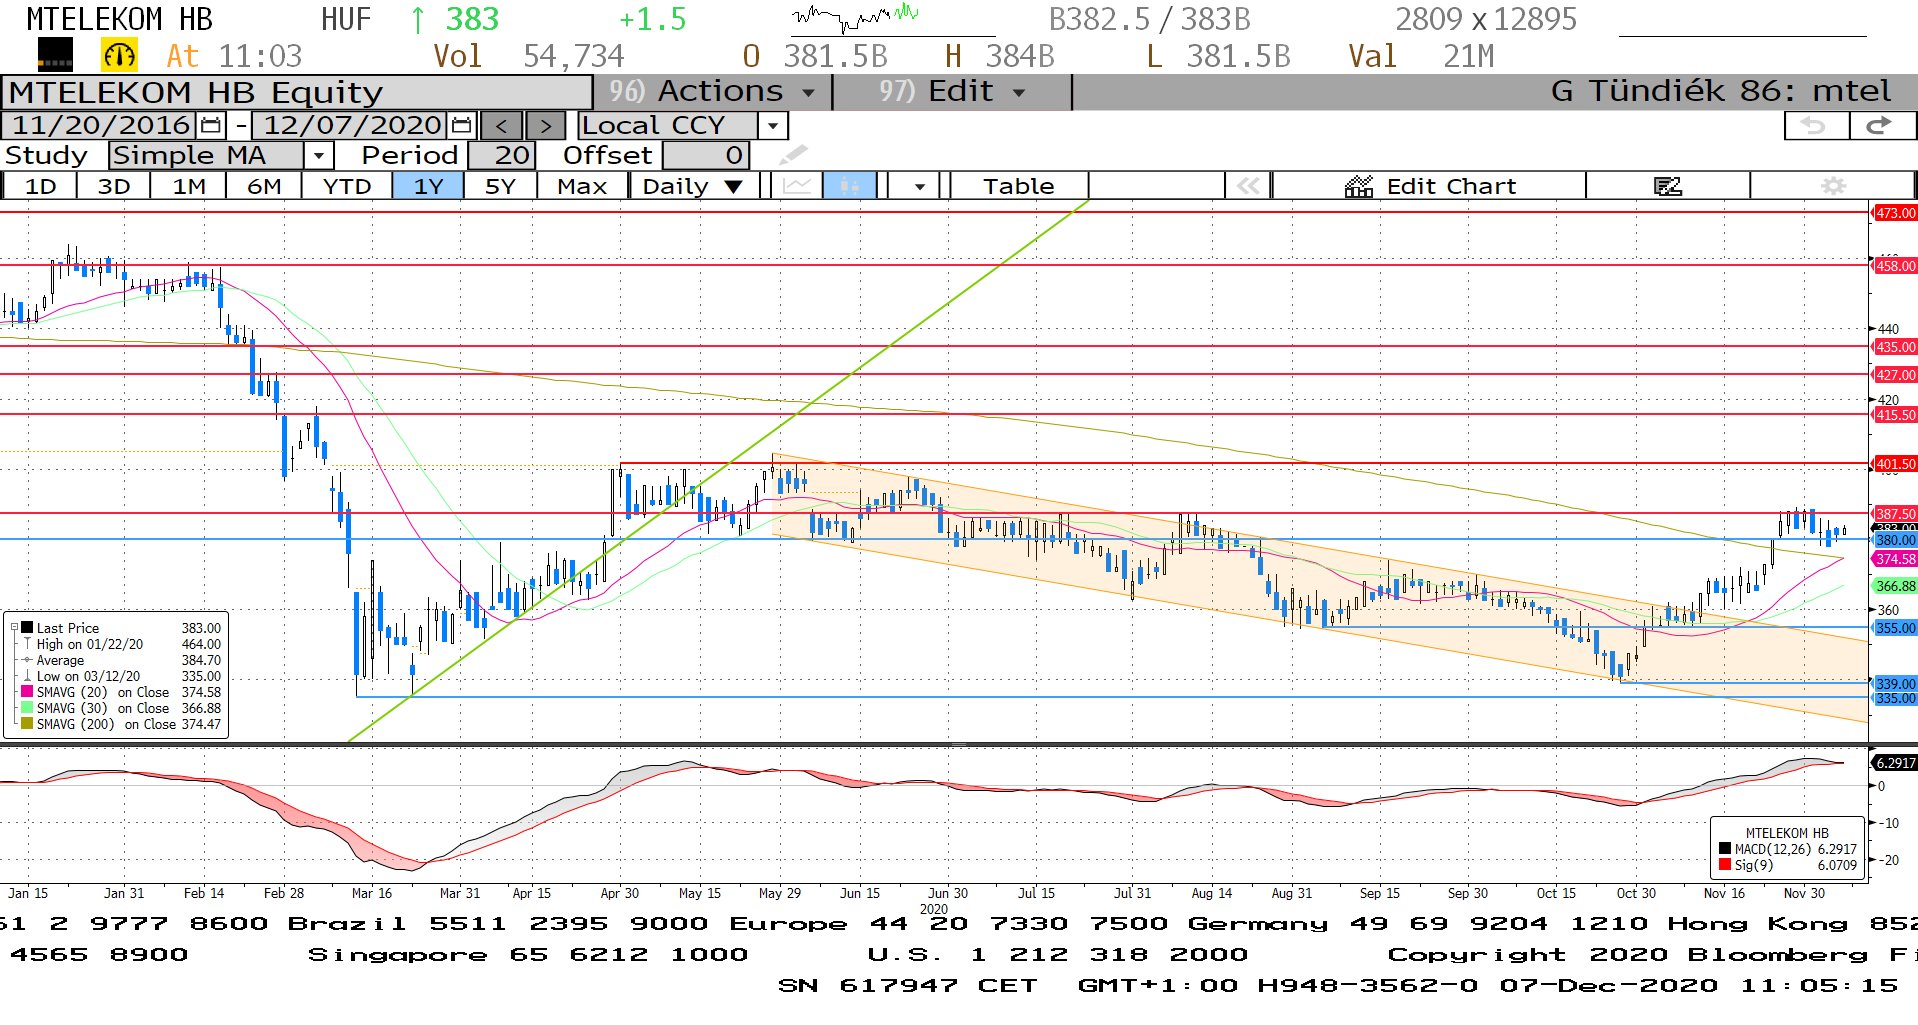The width and height of the screenshot is (1918, 1025).
Task: Click the yellow gauge icon
Action: tap(119, 55)
